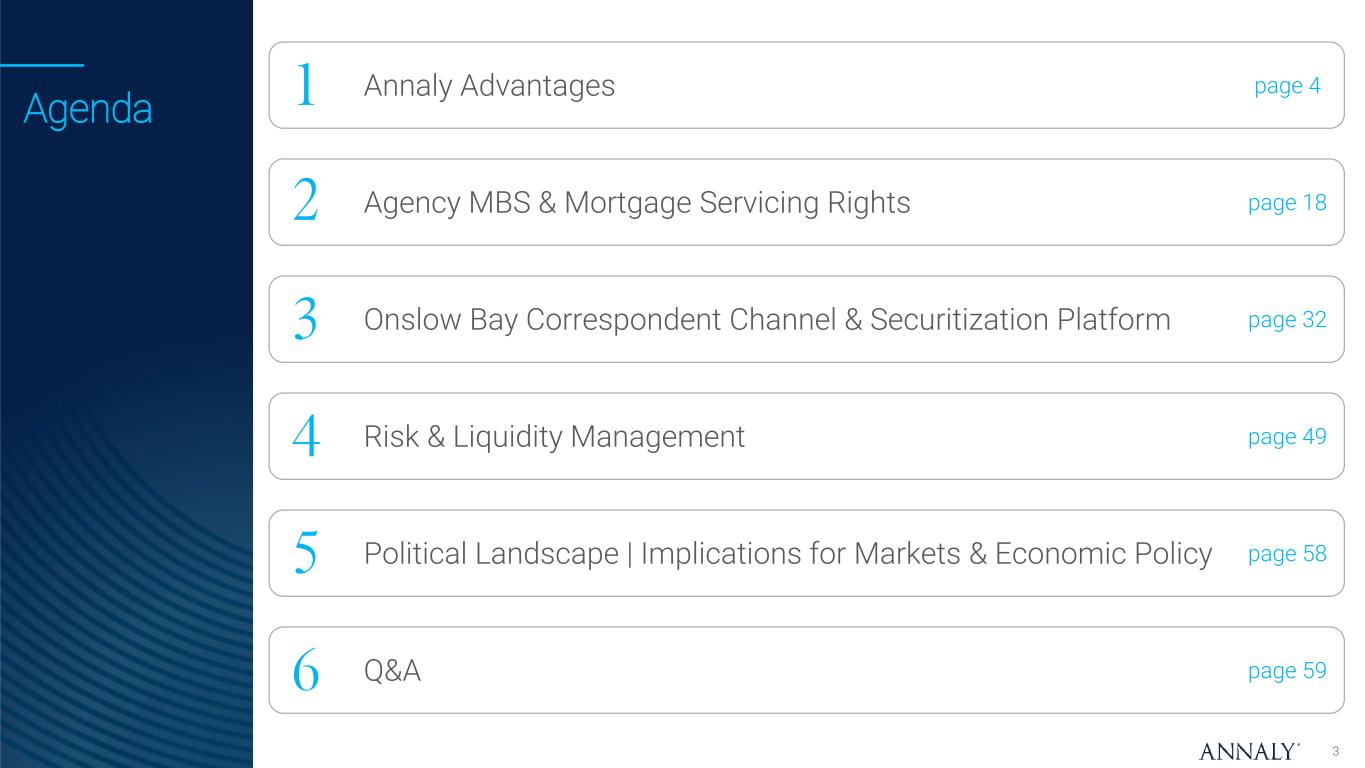Click the Agenda slide title
The width and height of the screenshot is (1365, 768).
(x=88, y=109)
